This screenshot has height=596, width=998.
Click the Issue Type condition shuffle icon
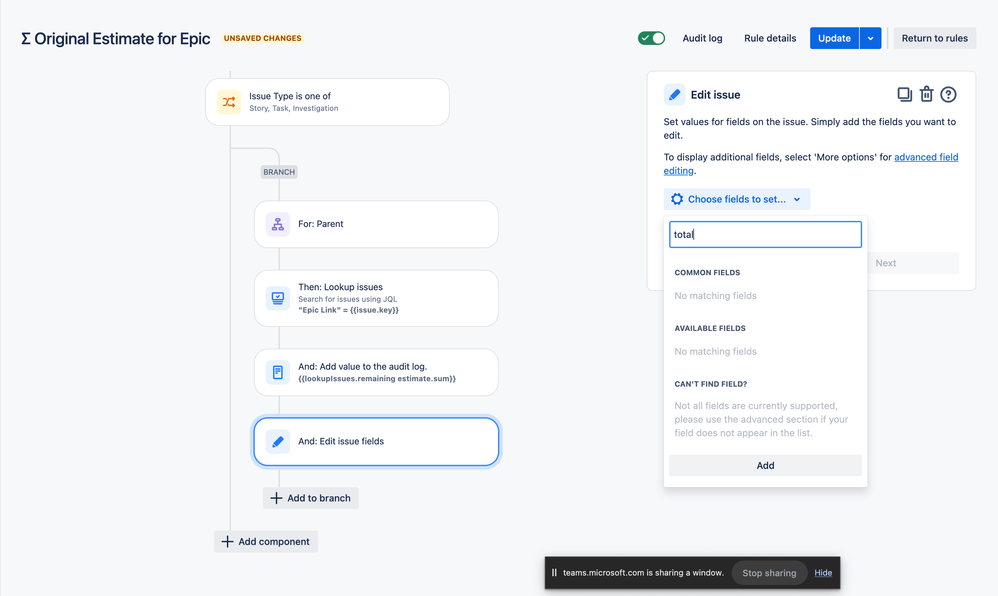tap(228, 102)
